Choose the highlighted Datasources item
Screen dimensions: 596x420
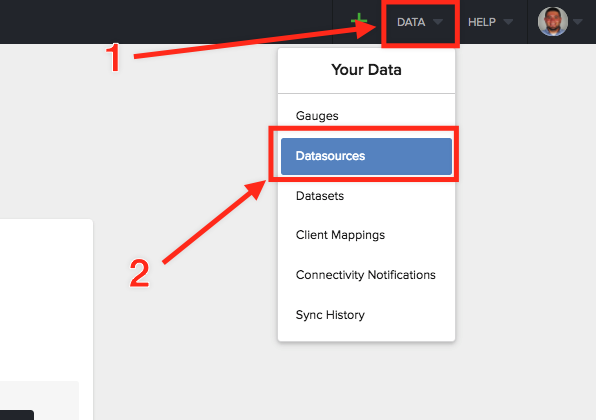[366, 156]
